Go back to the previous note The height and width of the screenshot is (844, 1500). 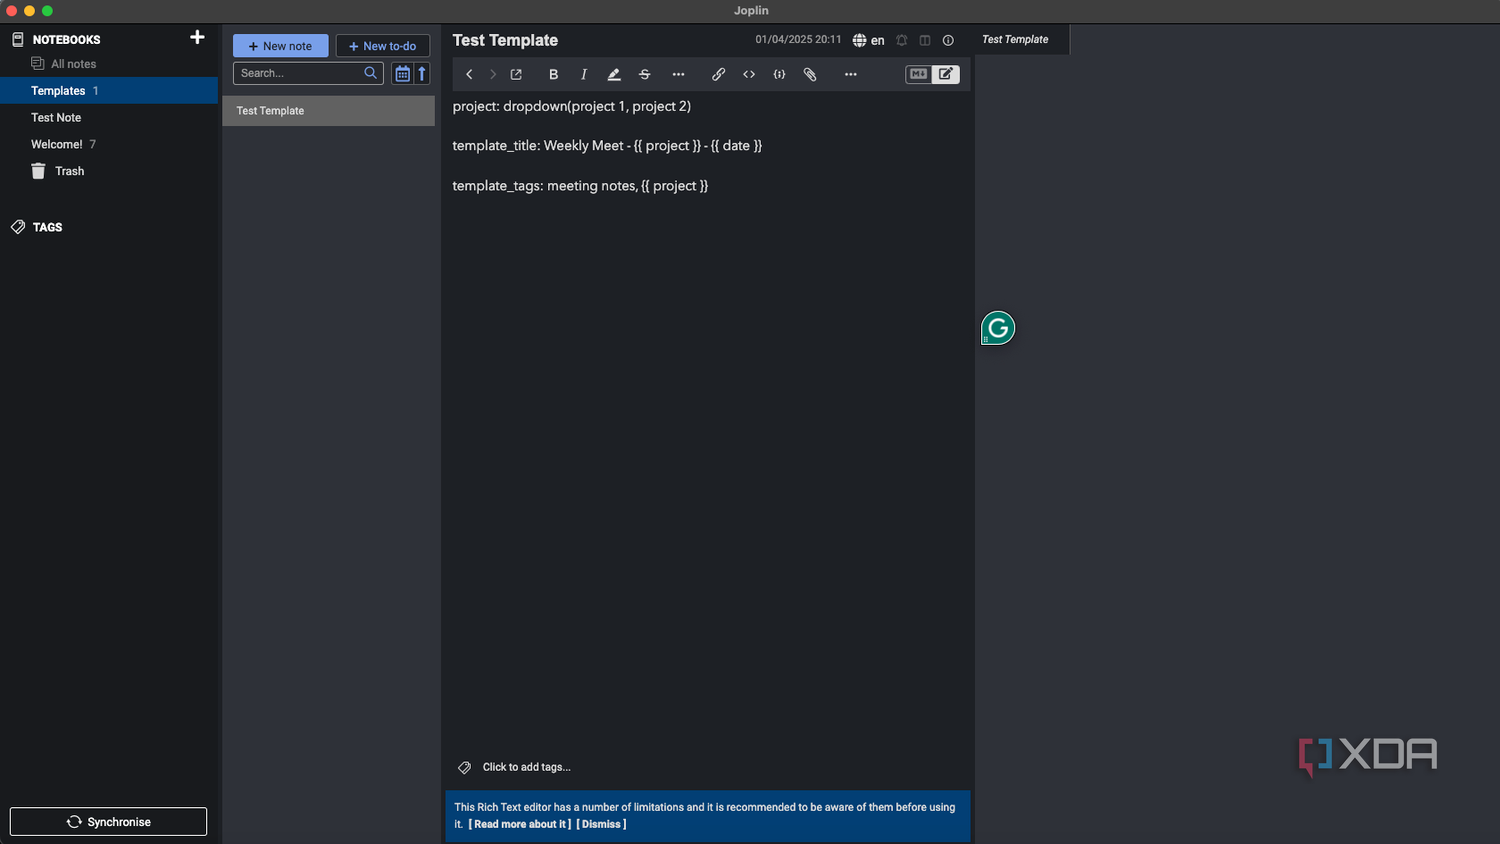pyautogui.click(x=469, y=75)
